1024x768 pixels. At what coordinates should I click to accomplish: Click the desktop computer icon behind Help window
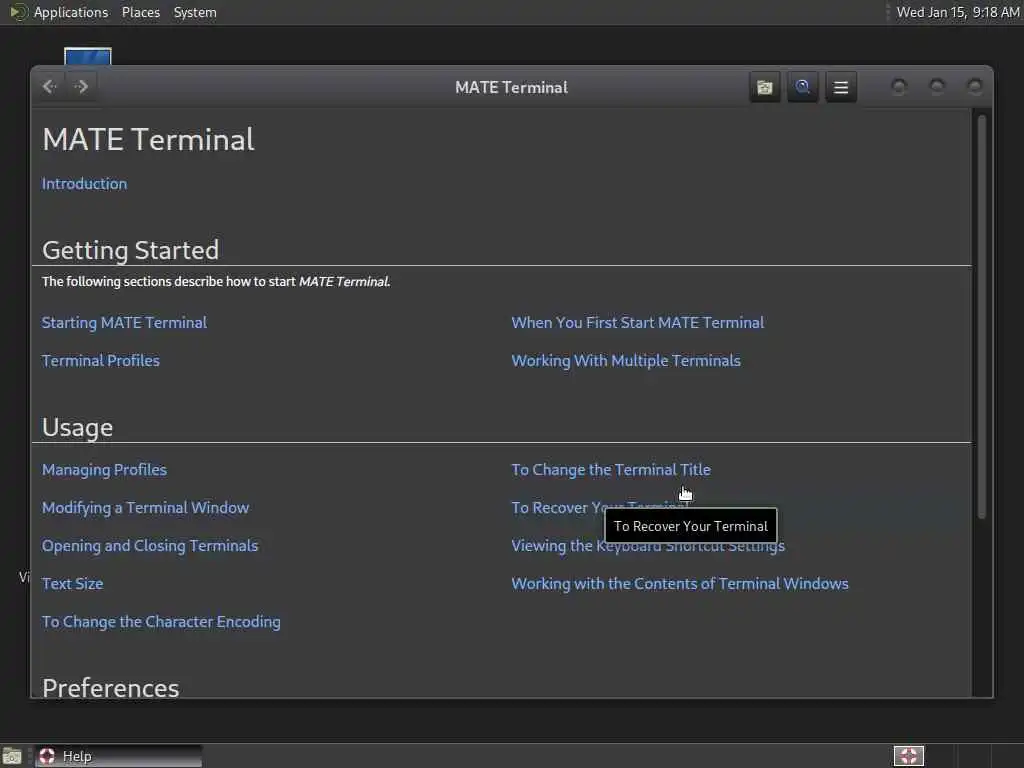tap(88, 56)
